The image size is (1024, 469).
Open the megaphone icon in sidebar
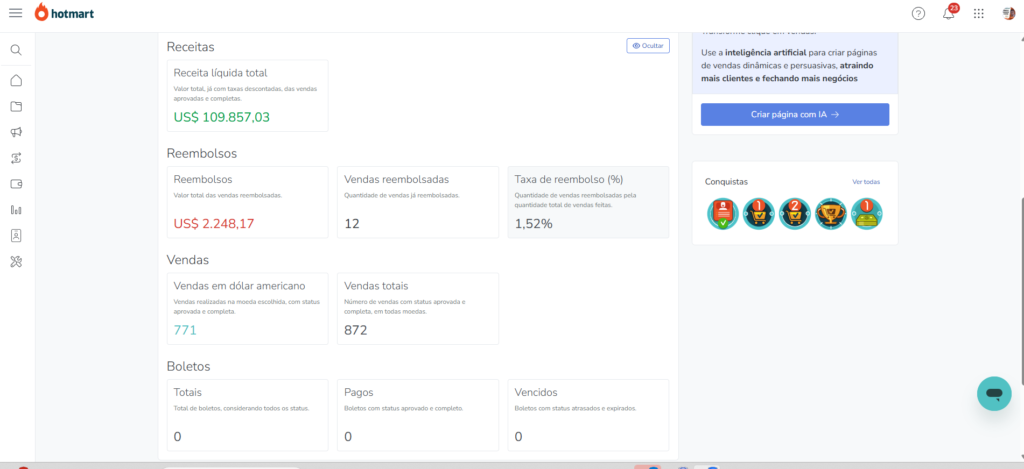click(x=16, y=132)
